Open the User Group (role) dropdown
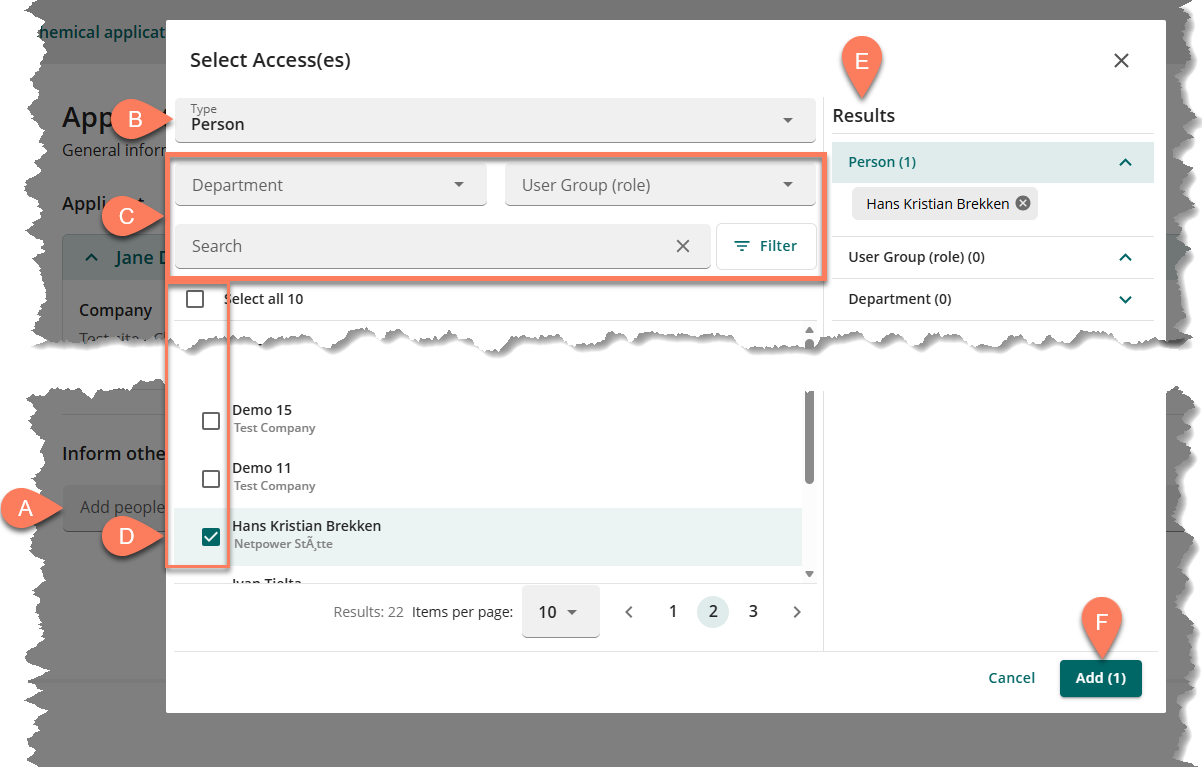The width and height of the screenshot is (1202, 767). point(659,185)
